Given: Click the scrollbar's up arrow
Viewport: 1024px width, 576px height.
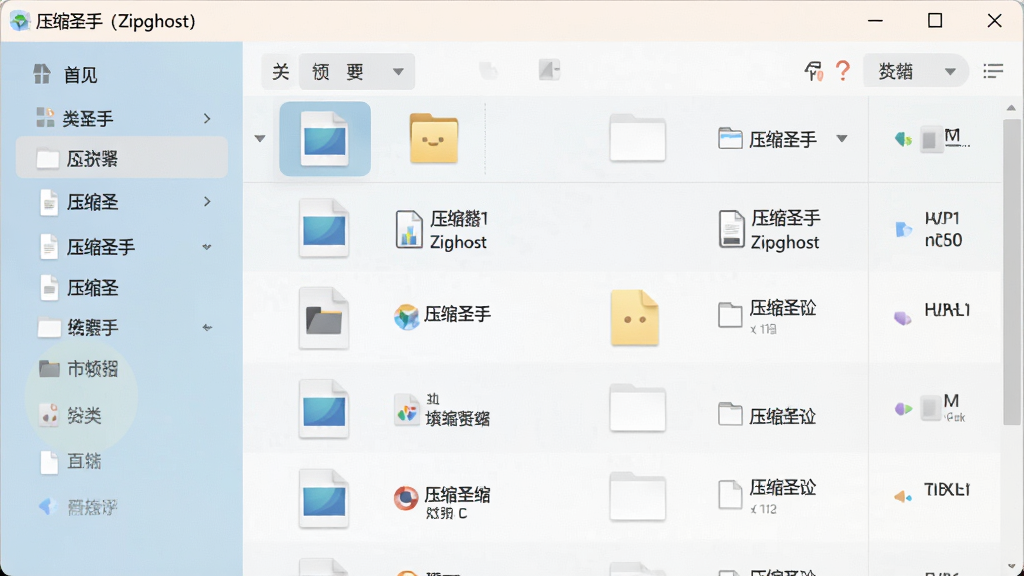Looking at the screenshot, I should point(1011,108).
